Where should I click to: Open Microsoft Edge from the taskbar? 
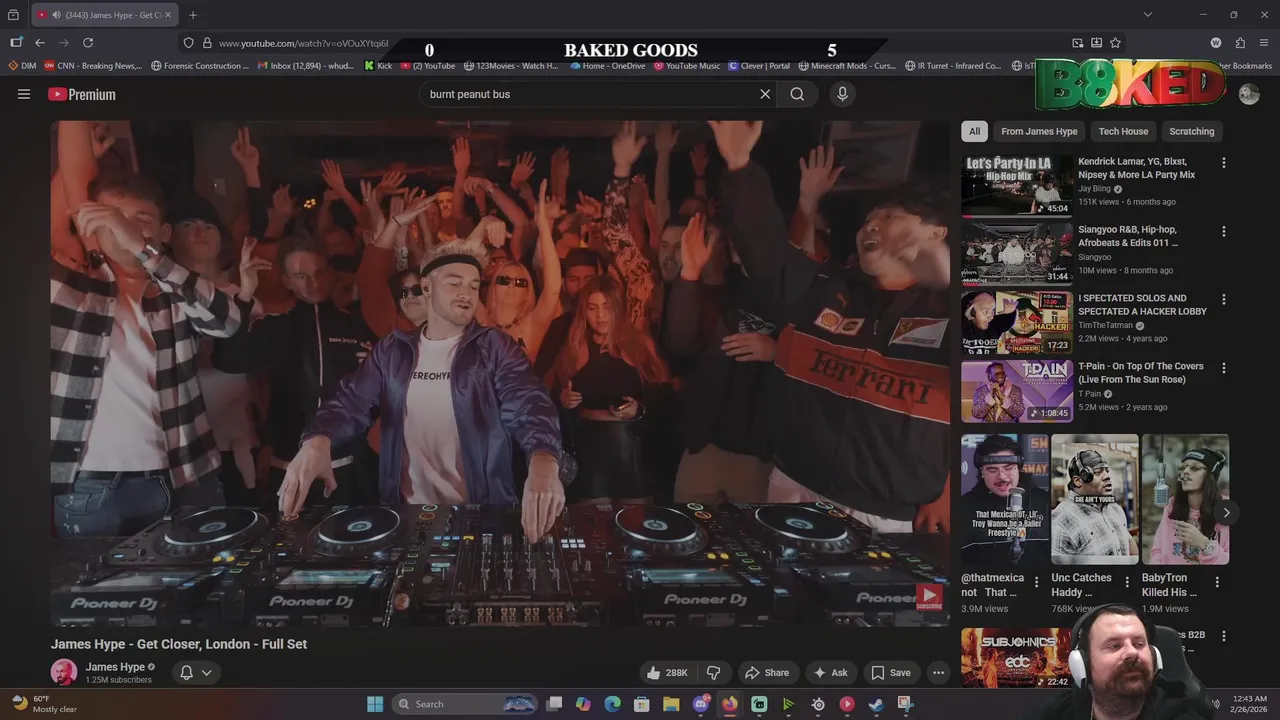pos(613,704)
